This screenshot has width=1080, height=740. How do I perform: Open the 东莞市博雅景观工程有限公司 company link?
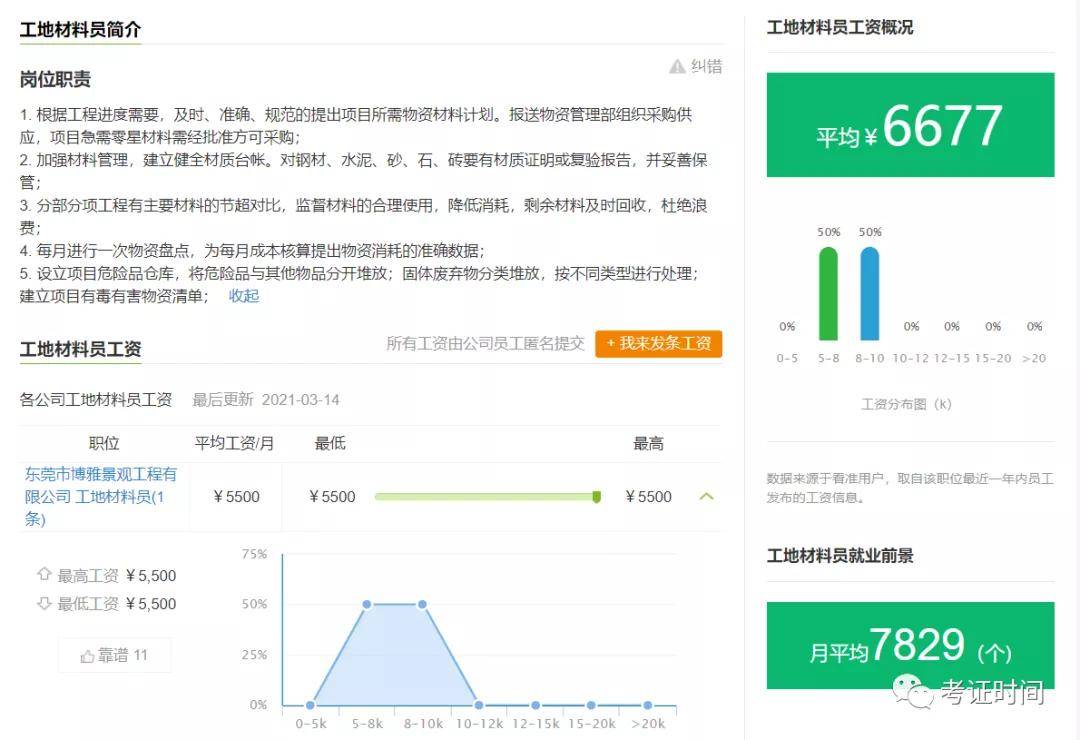click(101, 496)
